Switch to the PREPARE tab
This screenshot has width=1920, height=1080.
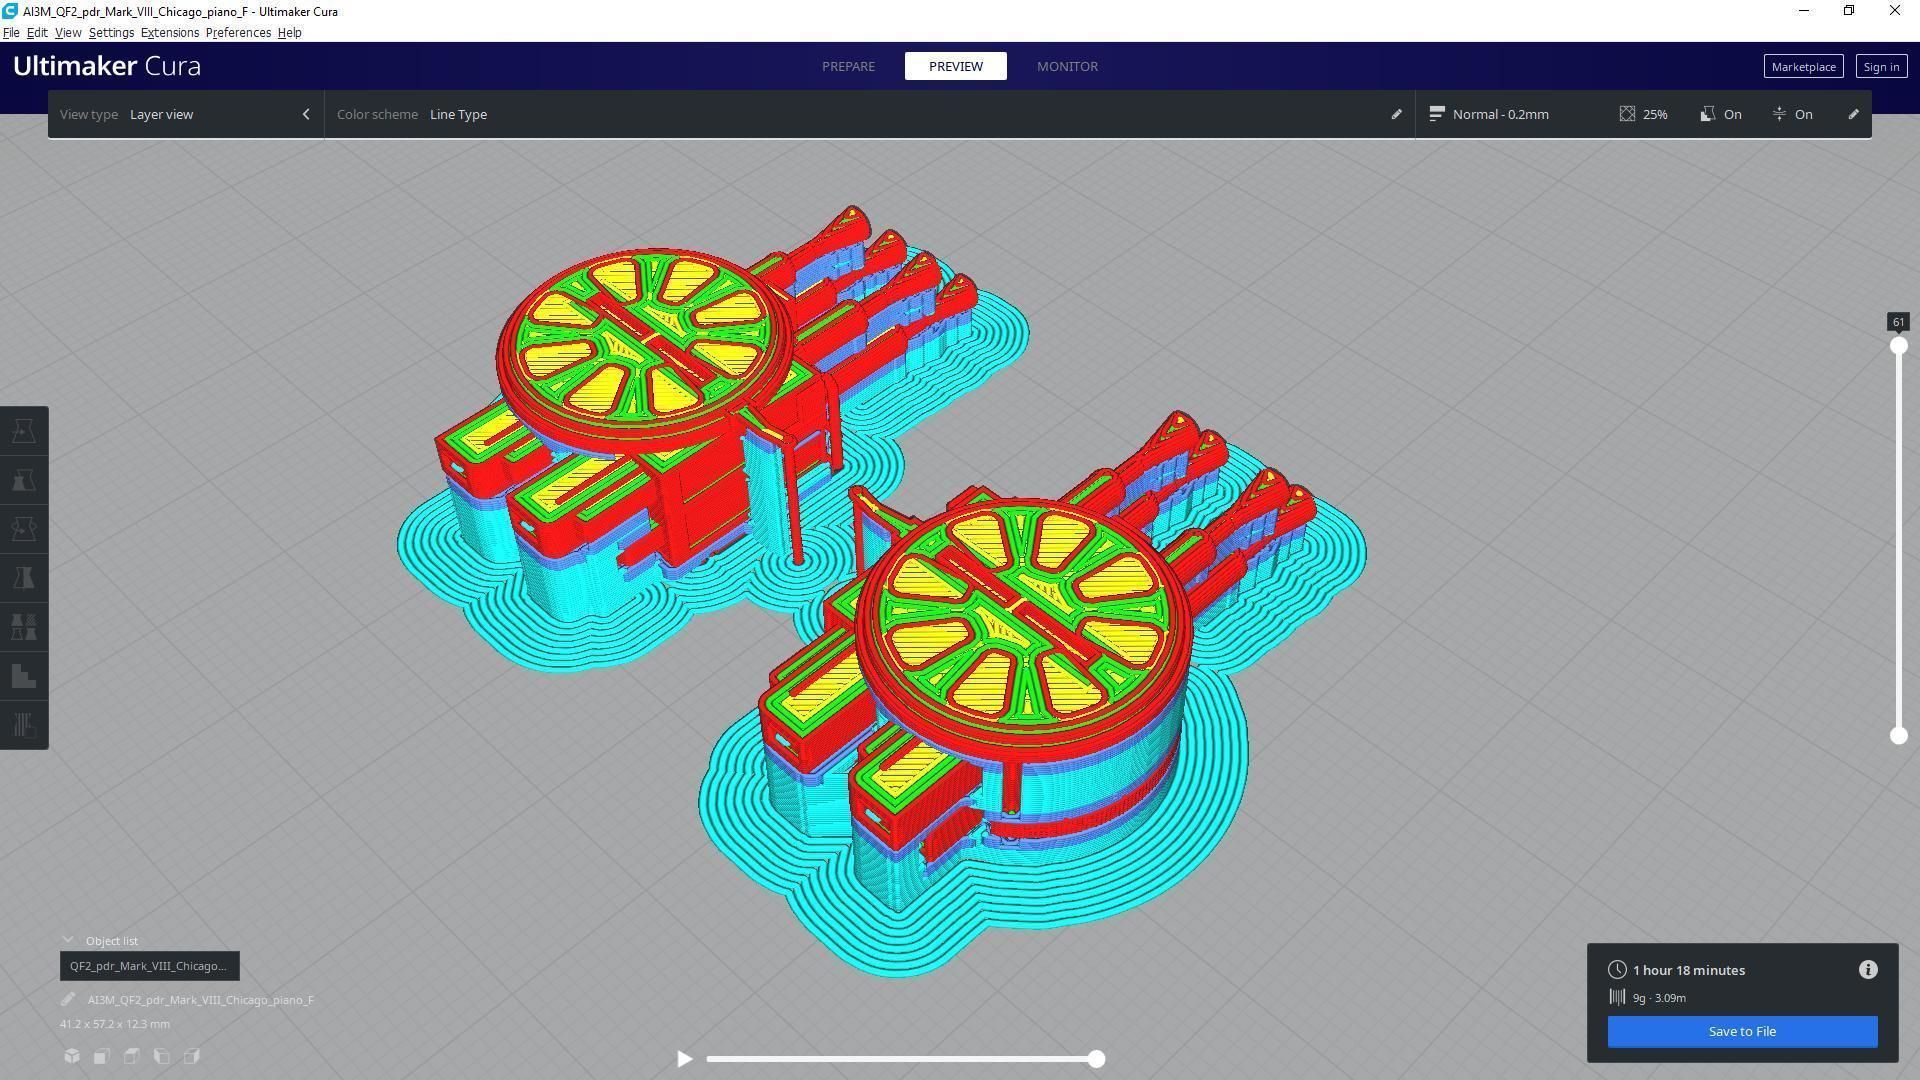(x=848, y=66)
